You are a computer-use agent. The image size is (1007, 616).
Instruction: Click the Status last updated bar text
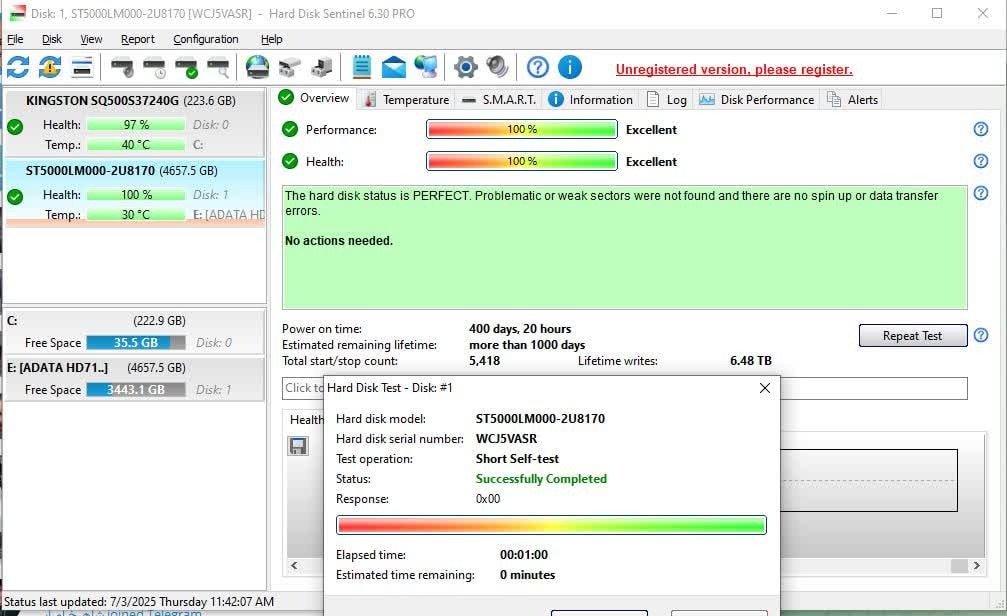point(139,602)
